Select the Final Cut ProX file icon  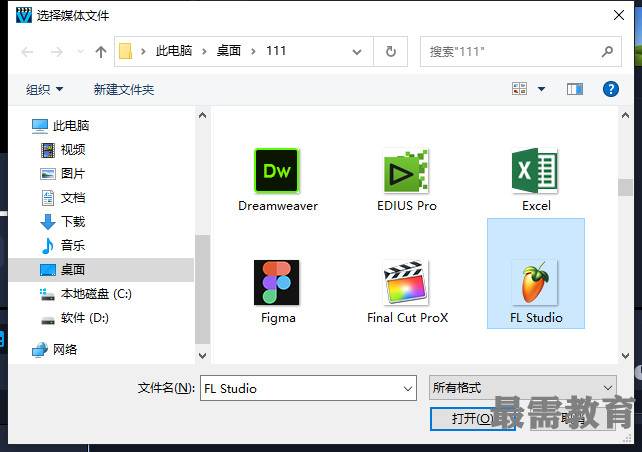pos(406,282)
